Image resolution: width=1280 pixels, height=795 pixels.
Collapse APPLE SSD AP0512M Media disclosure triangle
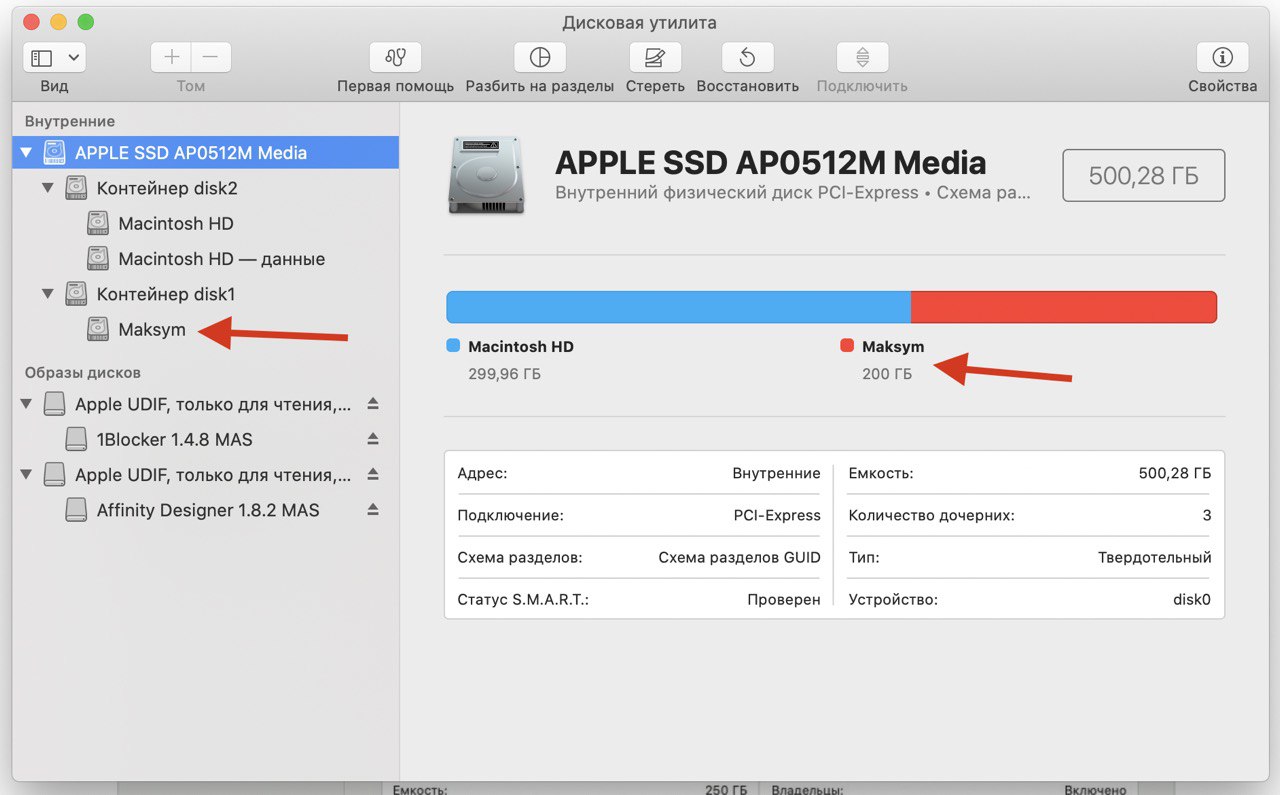(26, 153)
